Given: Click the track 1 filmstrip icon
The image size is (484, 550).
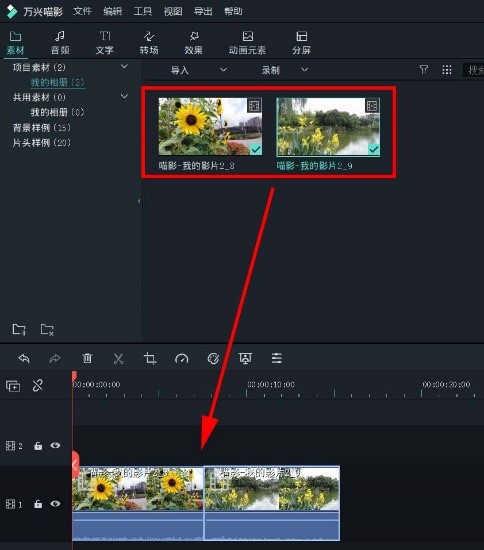Looking at the screenshot, I should (11, 504).
